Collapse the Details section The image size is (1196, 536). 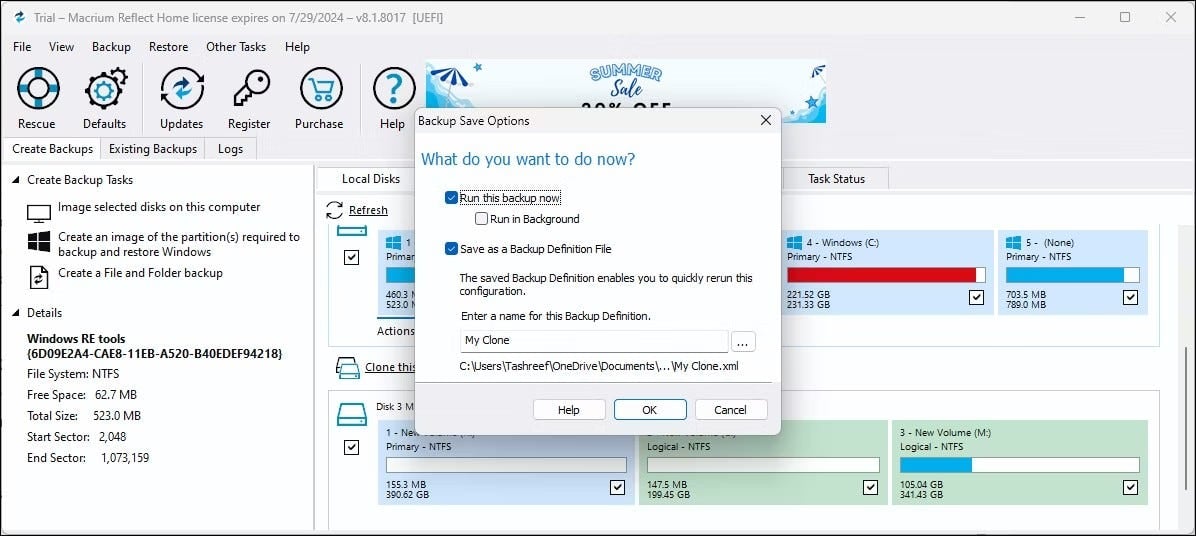[16, 313]
